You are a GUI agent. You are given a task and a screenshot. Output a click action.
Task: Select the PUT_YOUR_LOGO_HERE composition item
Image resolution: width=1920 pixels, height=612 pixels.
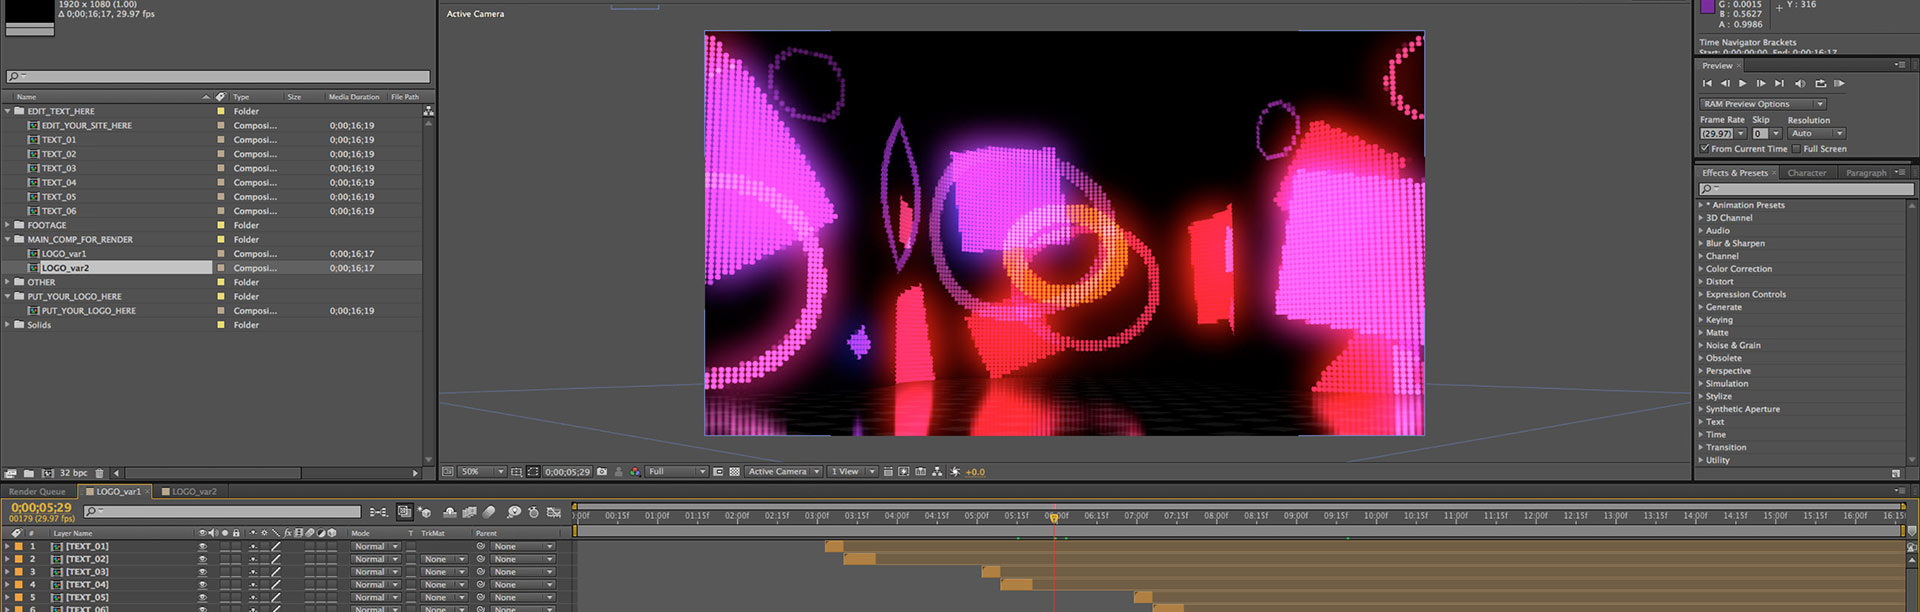(x=88, y=311)
